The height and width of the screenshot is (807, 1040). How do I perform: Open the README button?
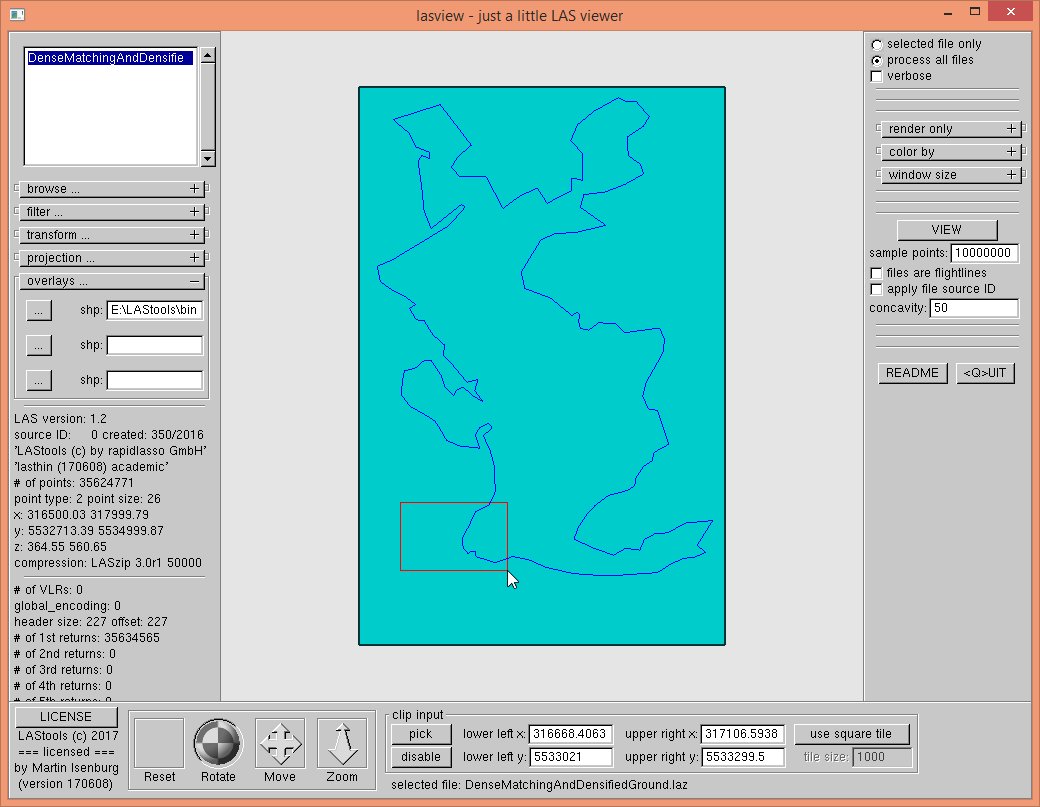click(912, 373)
